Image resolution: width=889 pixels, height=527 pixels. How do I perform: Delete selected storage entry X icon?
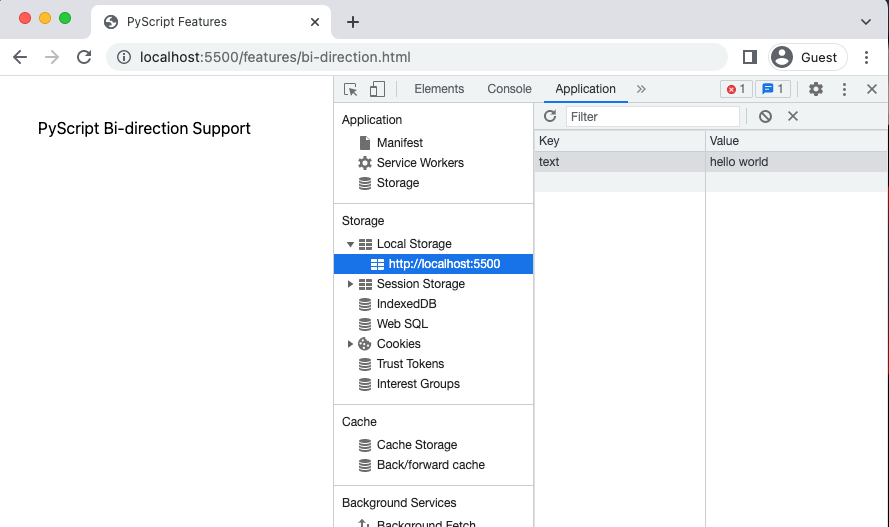[793, 116]
